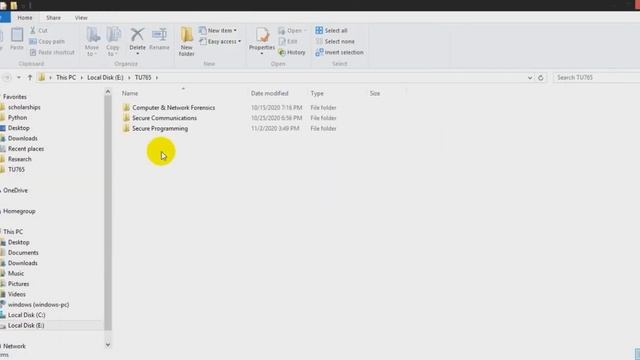The width and height of the screenshot is (640, 360).
Task: Open the Easy access dropdown
Action: pyautogui.click(x=220, y=42)
